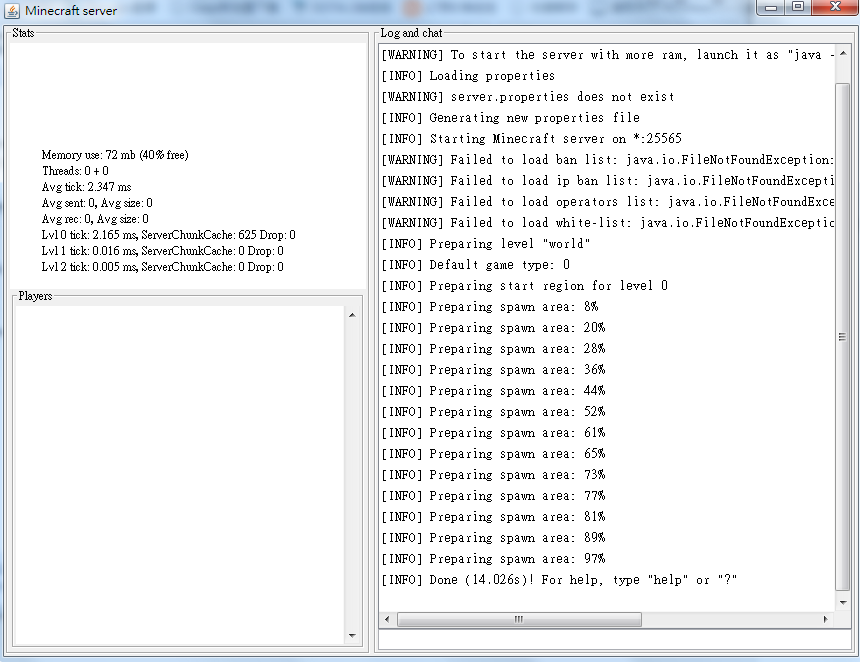Click the 'Failed to load ip ban list' warning
This screenshot has width=860, height=662.
tap(607, 180)
